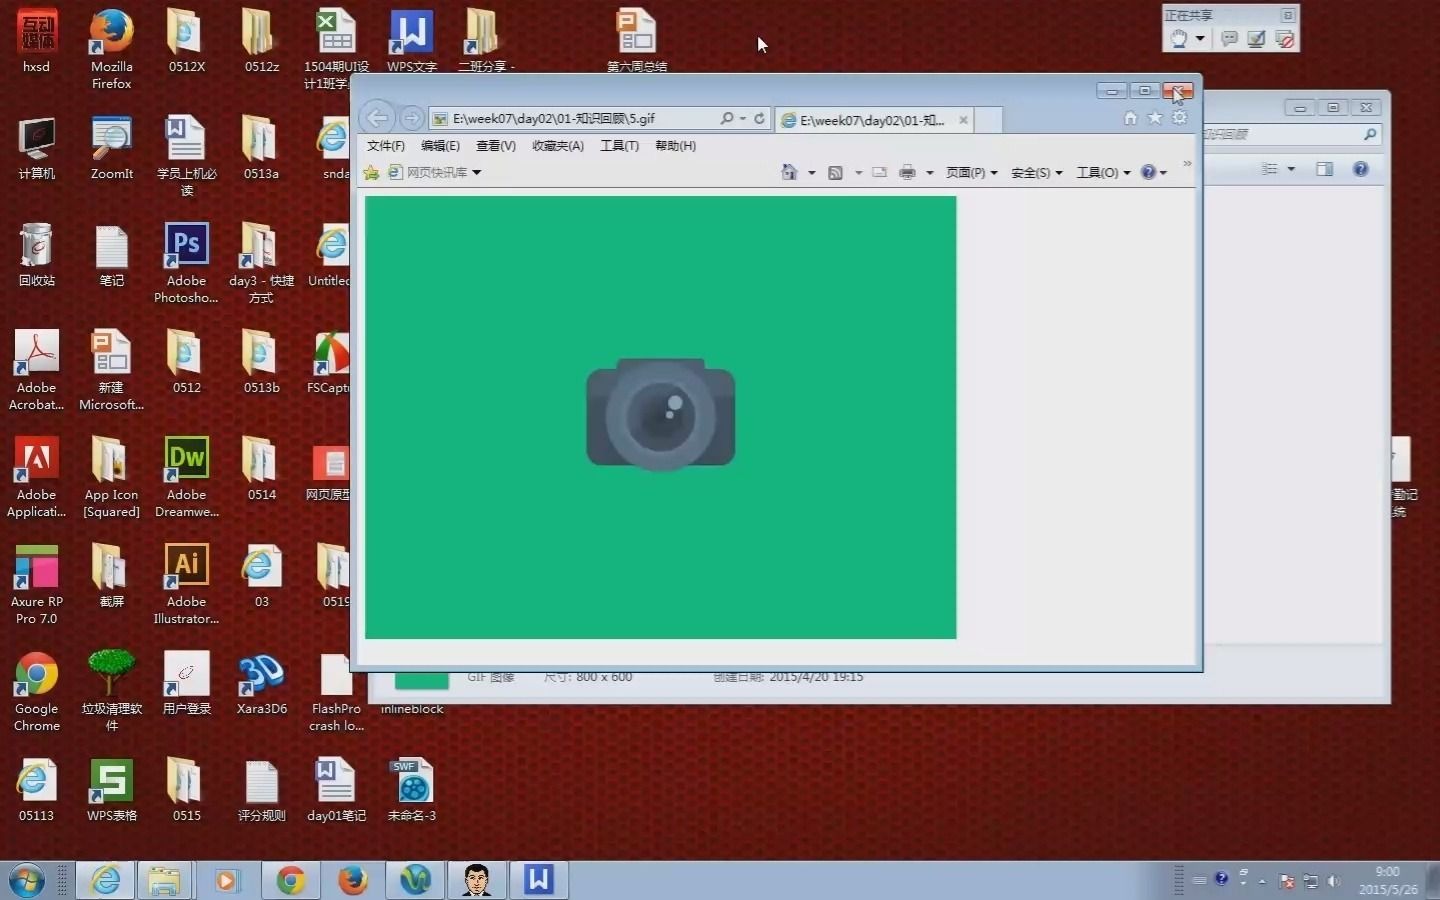Click the green camera GIF image
This screenshot has height=900, width=1440.
660,417
